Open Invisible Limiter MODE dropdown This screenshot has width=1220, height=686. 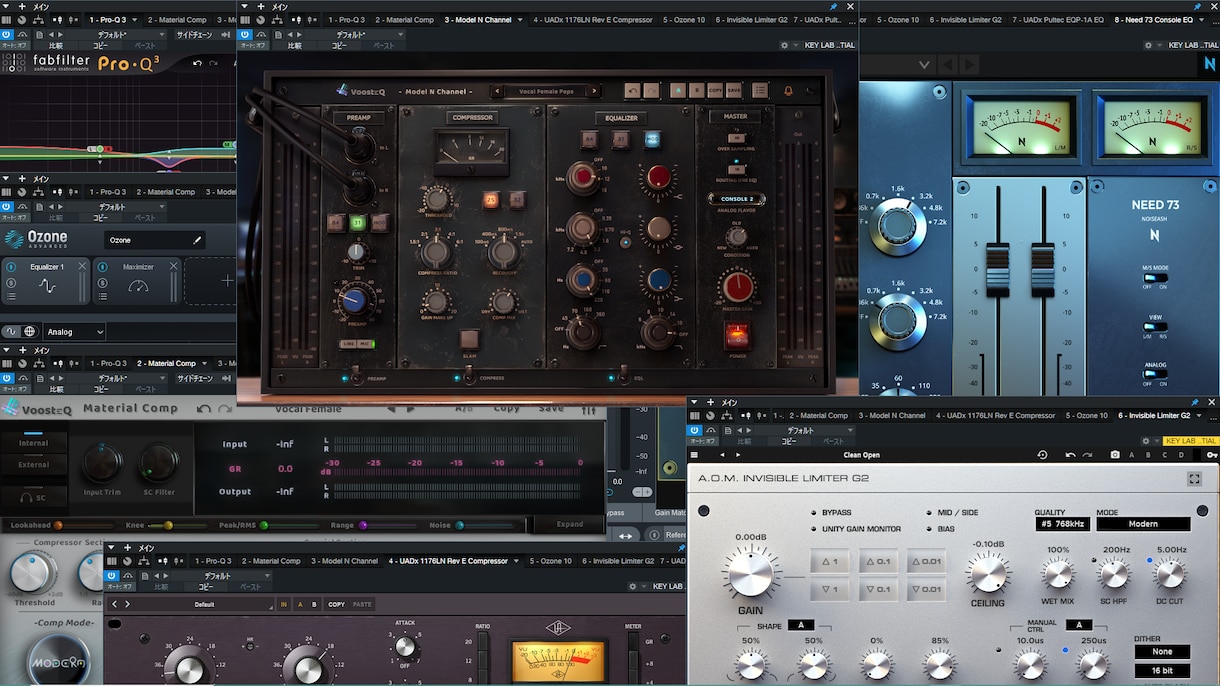(x=1143, y=524)
